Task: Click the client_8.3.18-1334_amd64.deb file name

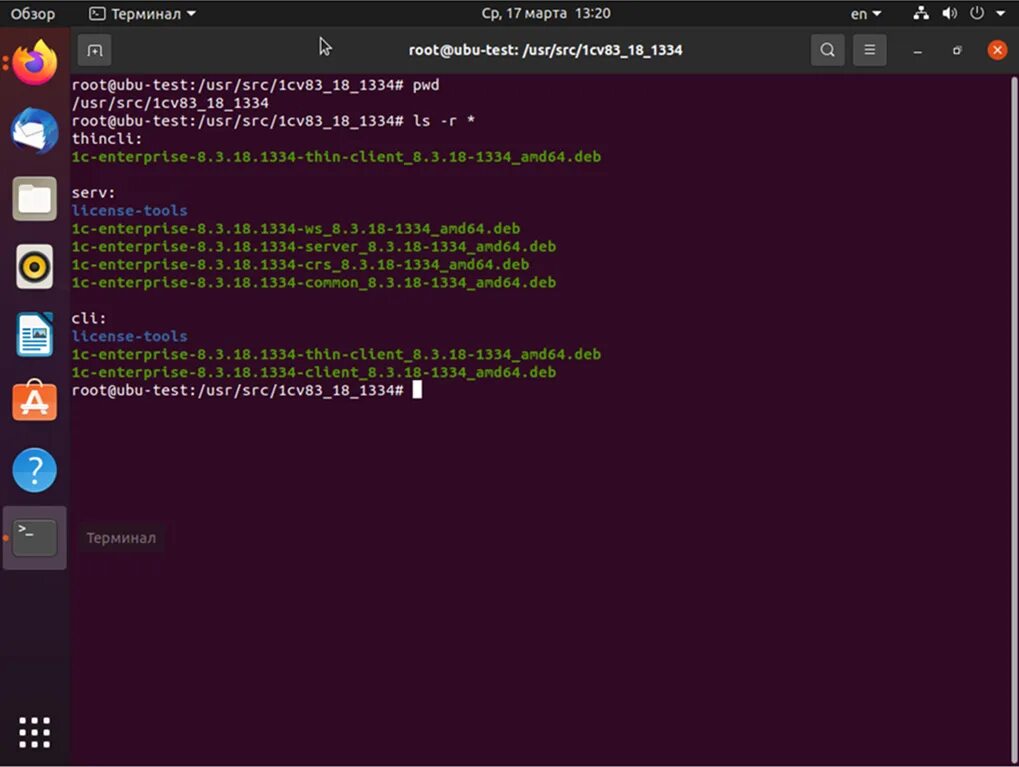Action: pos(314,372)
